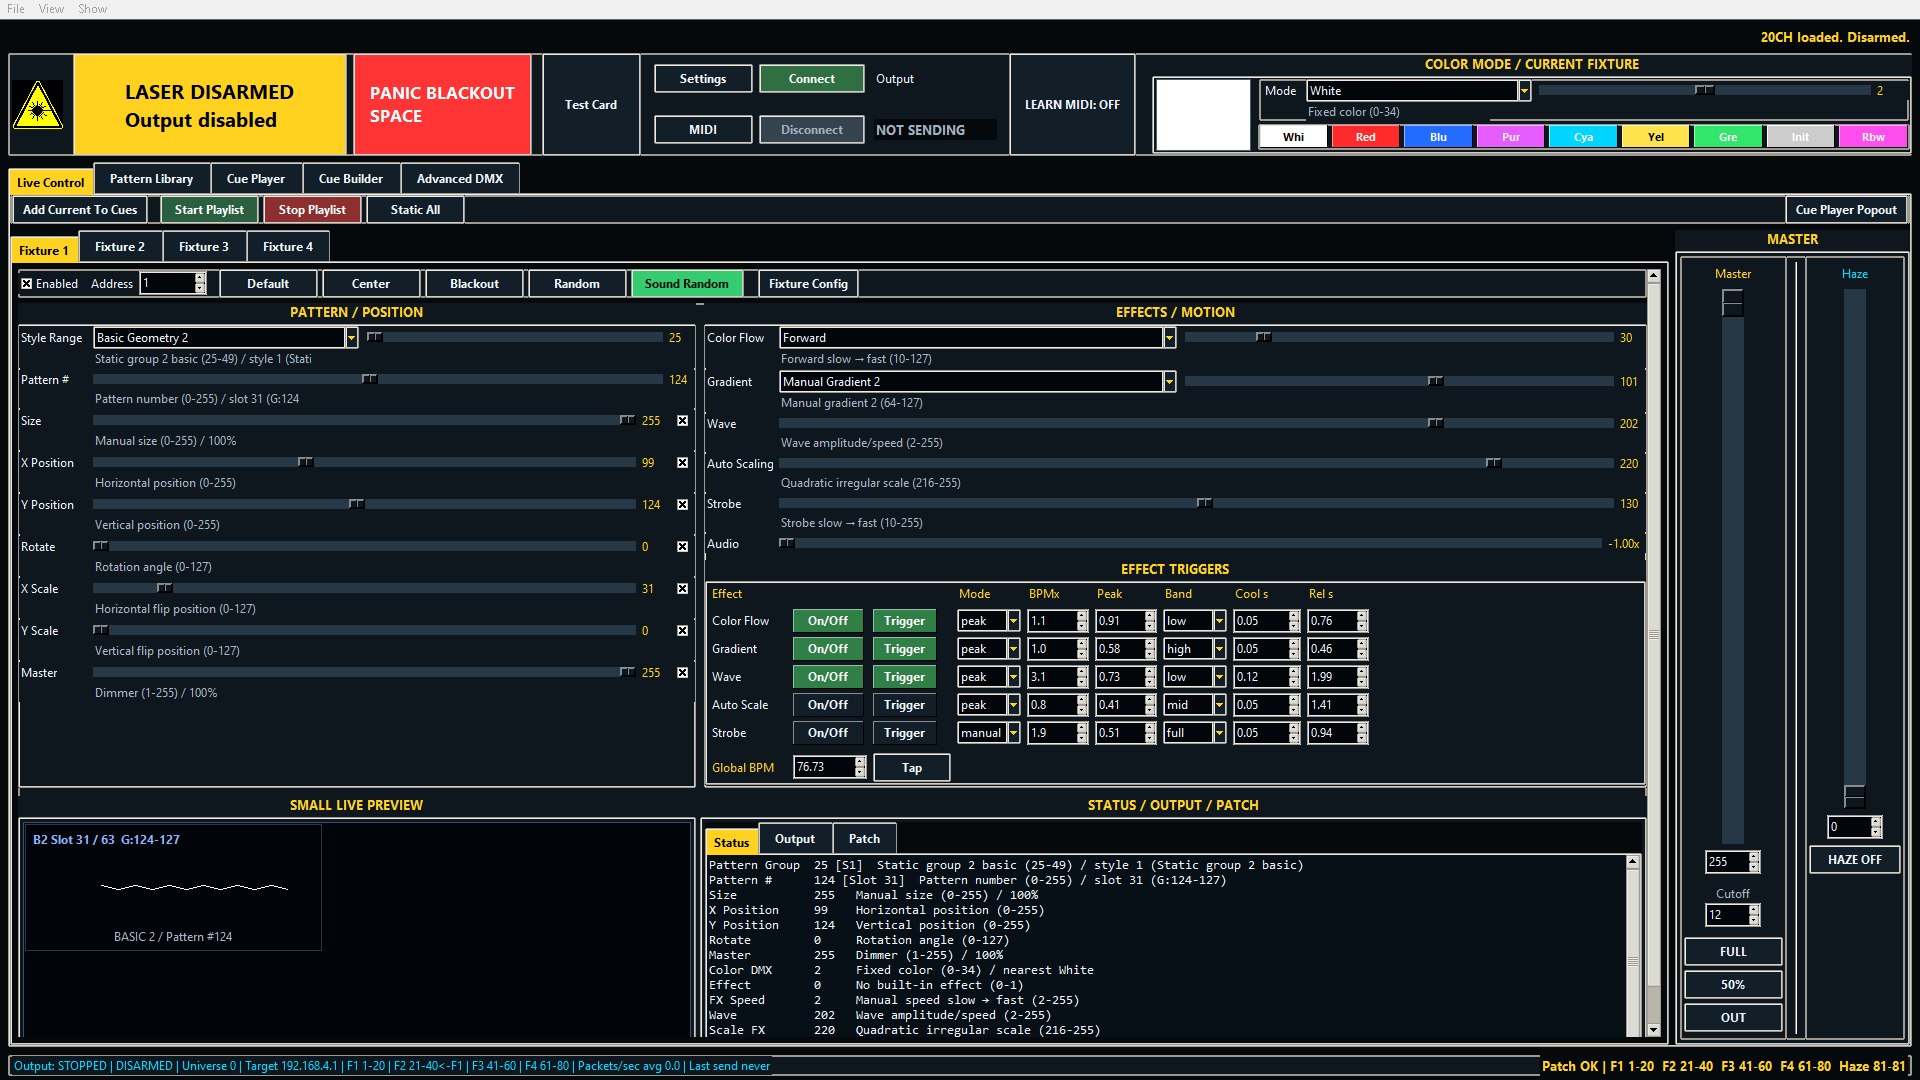Open the Patch tab in status panel
Viewport: 1920px width, 1080px height.
[864, 839]
